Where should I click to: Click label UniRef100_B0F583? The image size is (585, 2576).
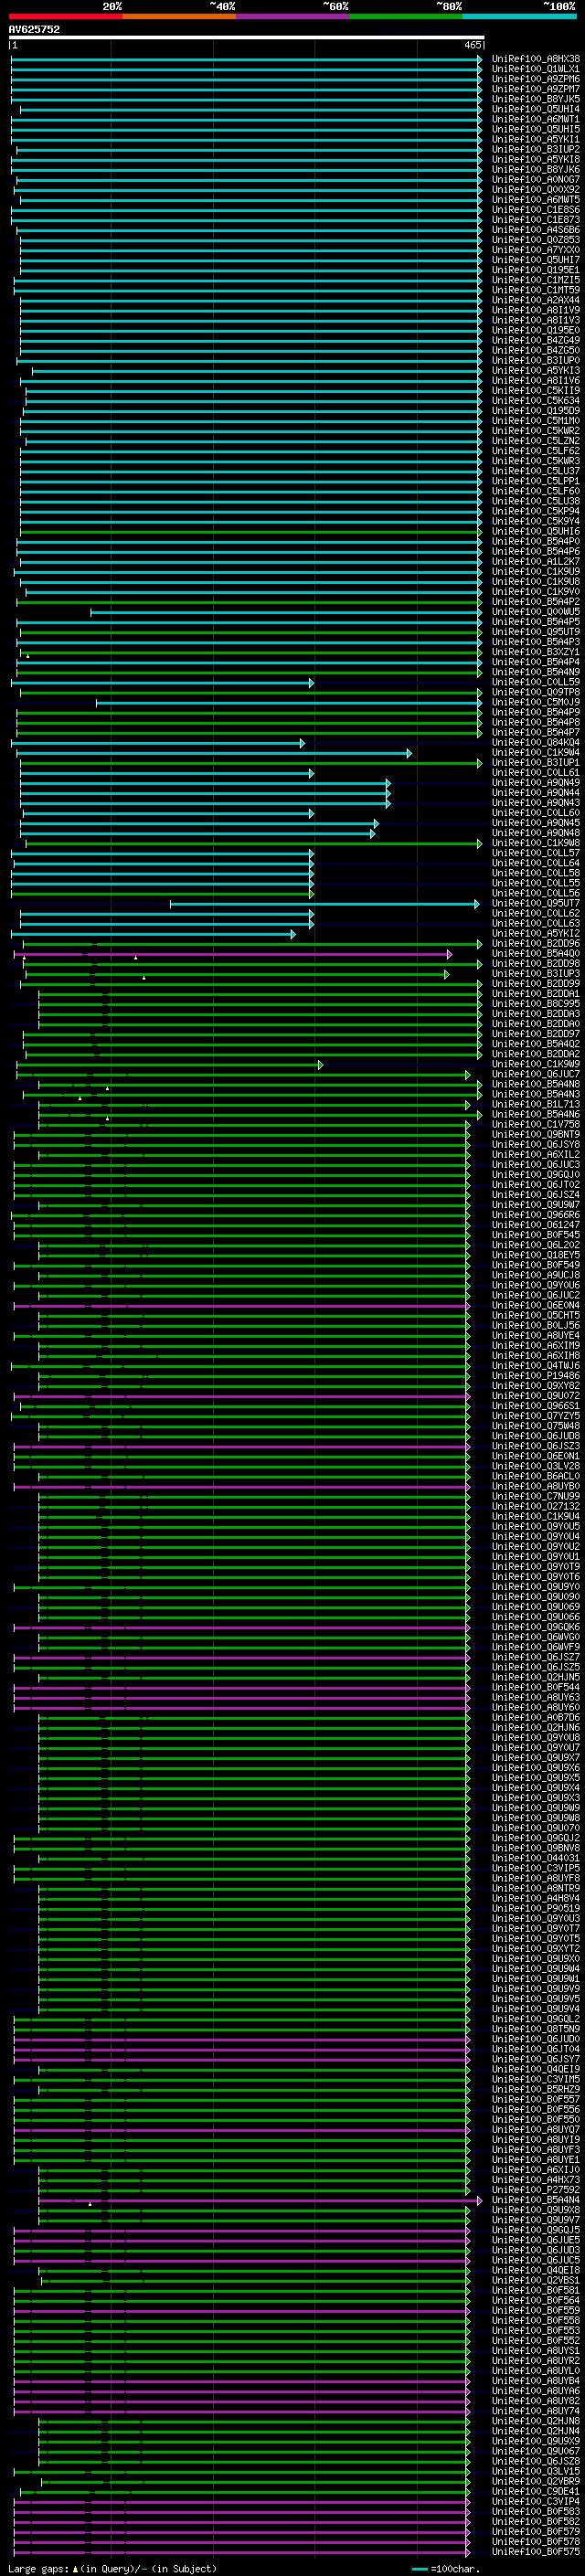pos(536,2511)
